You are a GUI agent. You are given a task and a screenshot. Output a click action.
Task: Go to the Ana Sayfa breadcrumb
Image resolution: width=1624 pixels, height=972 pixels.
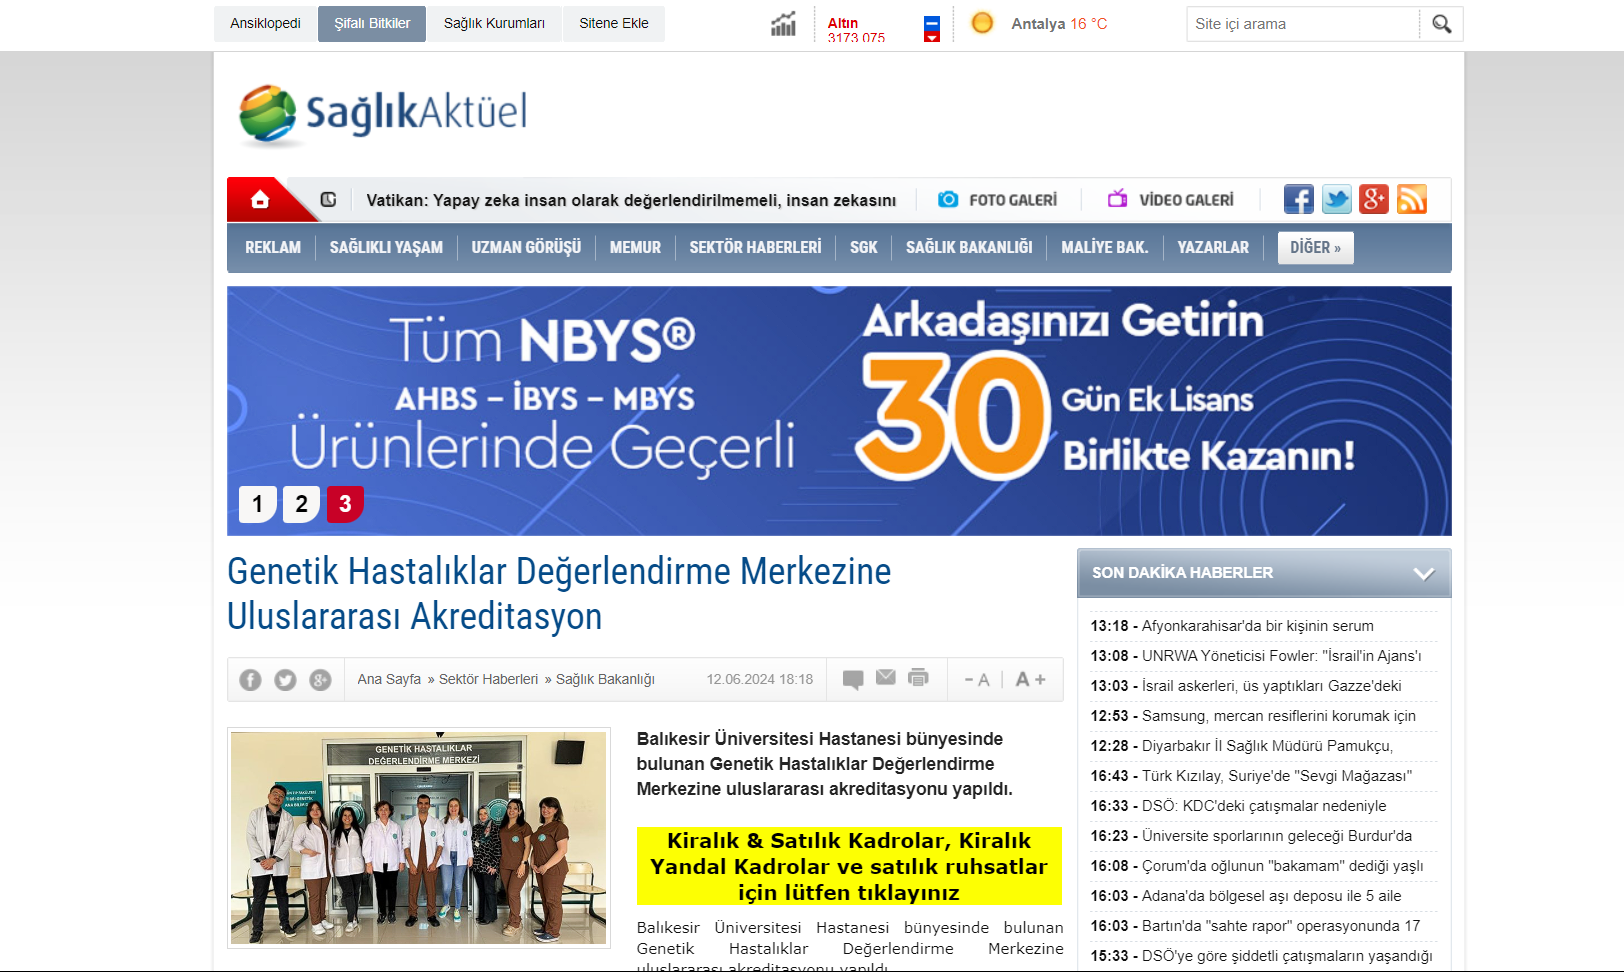tap(389, 680)
